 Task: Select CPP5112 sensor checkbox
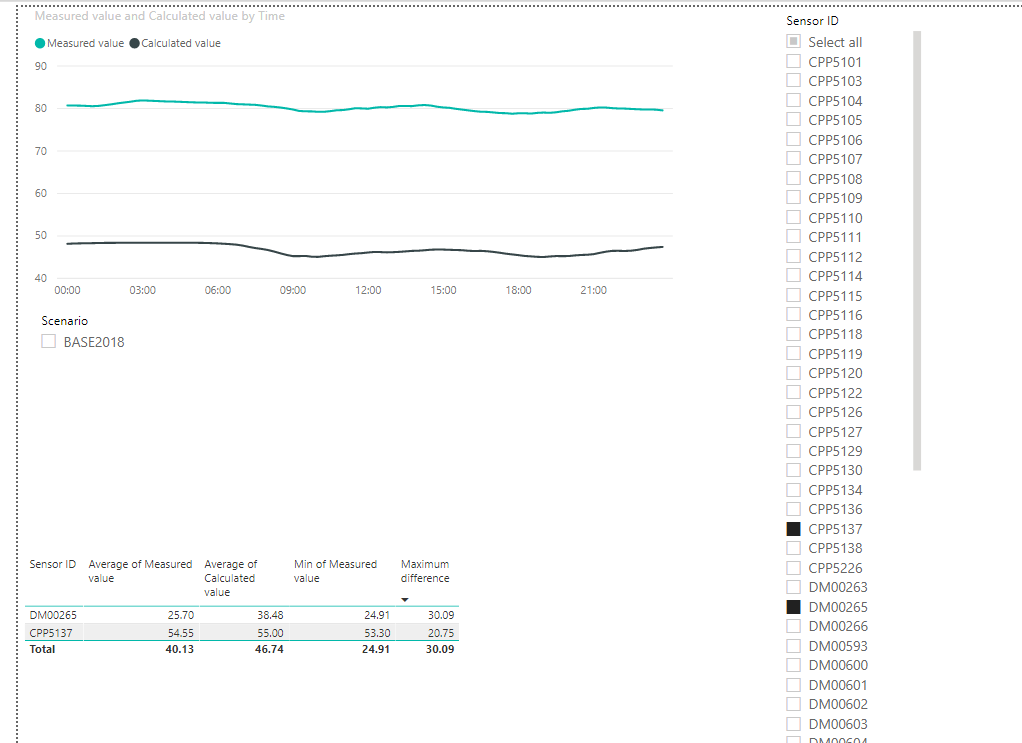(x=793, y=256)
